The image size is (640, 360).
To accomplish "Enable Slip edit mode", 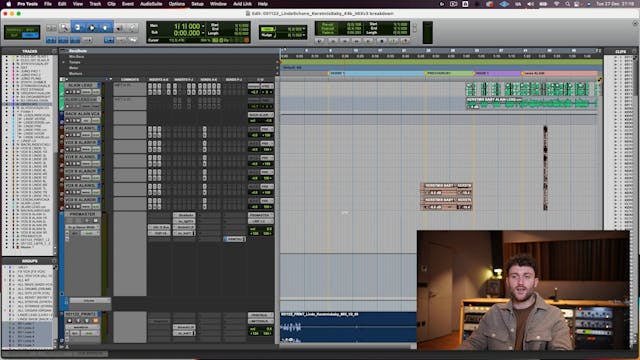I will click(14, 35).
